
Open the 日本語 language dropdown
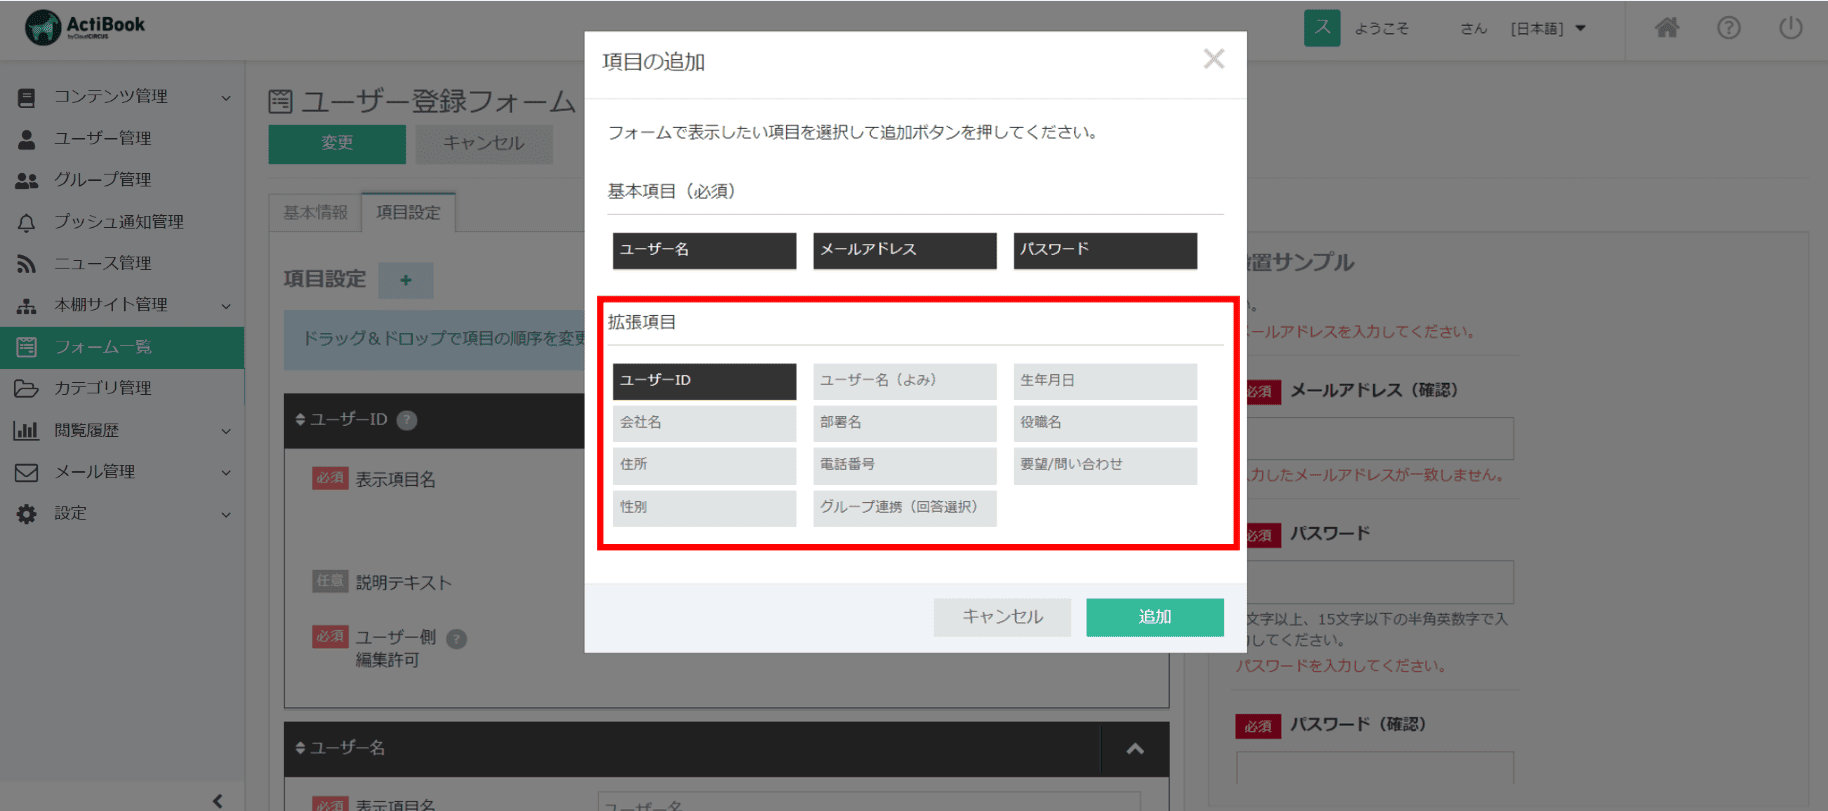coord(1548,28)
